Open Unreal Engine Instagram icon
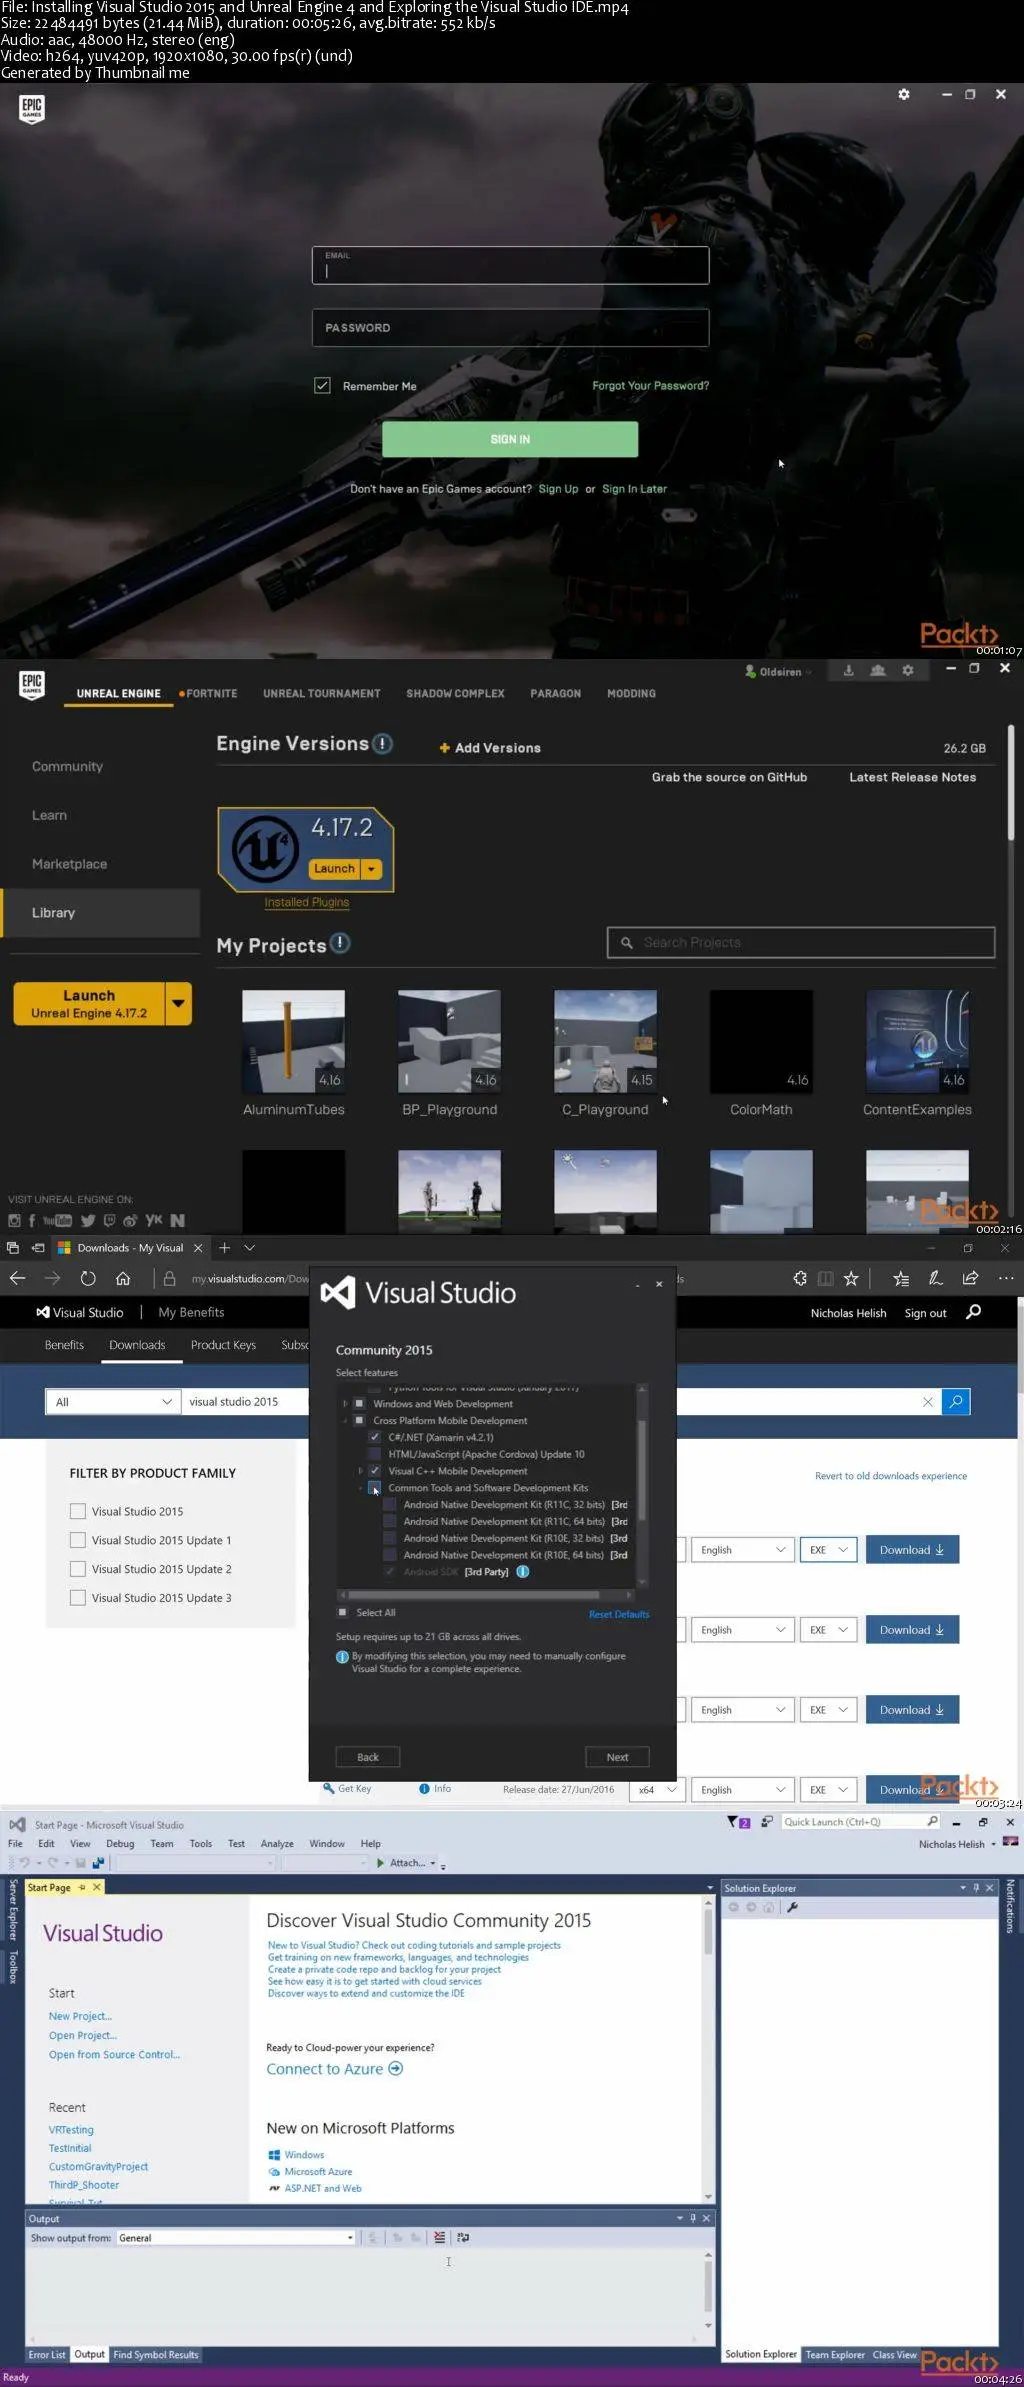Image resolution: width=1024 pixels, height=2387 pixels. click(14, 1220)
